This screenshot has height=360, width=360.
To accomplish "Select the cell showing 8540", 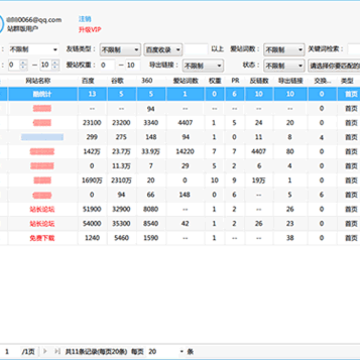I will tap(151, 224).
